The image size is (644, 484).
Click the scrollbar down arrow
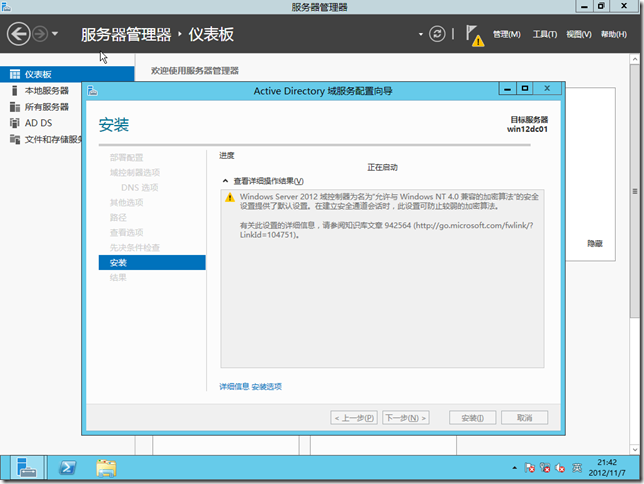click(x=635, y=449)
